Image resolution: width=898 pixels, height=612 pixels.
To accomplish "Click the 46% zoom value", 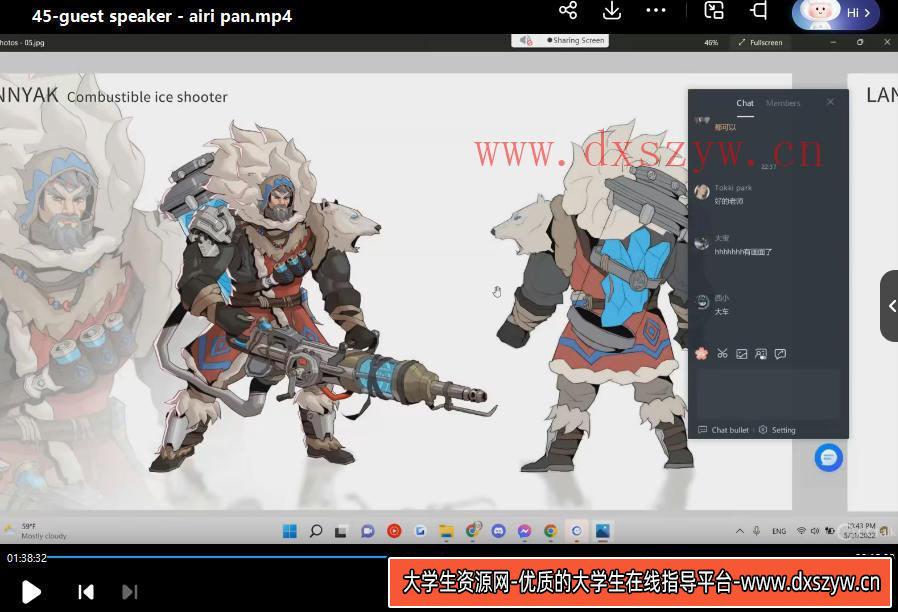I will [711, 42].
